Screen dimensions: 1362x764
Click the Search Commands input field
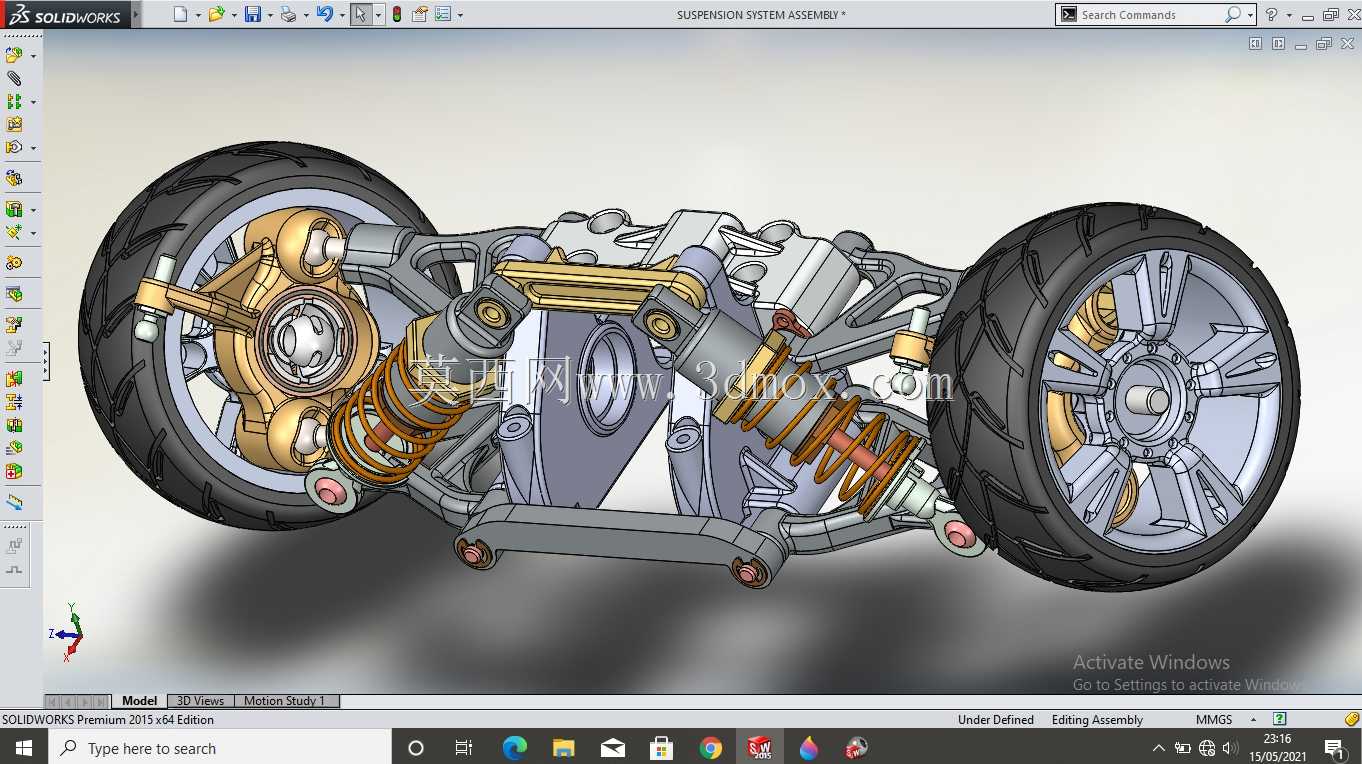(x=1150, y=14)
